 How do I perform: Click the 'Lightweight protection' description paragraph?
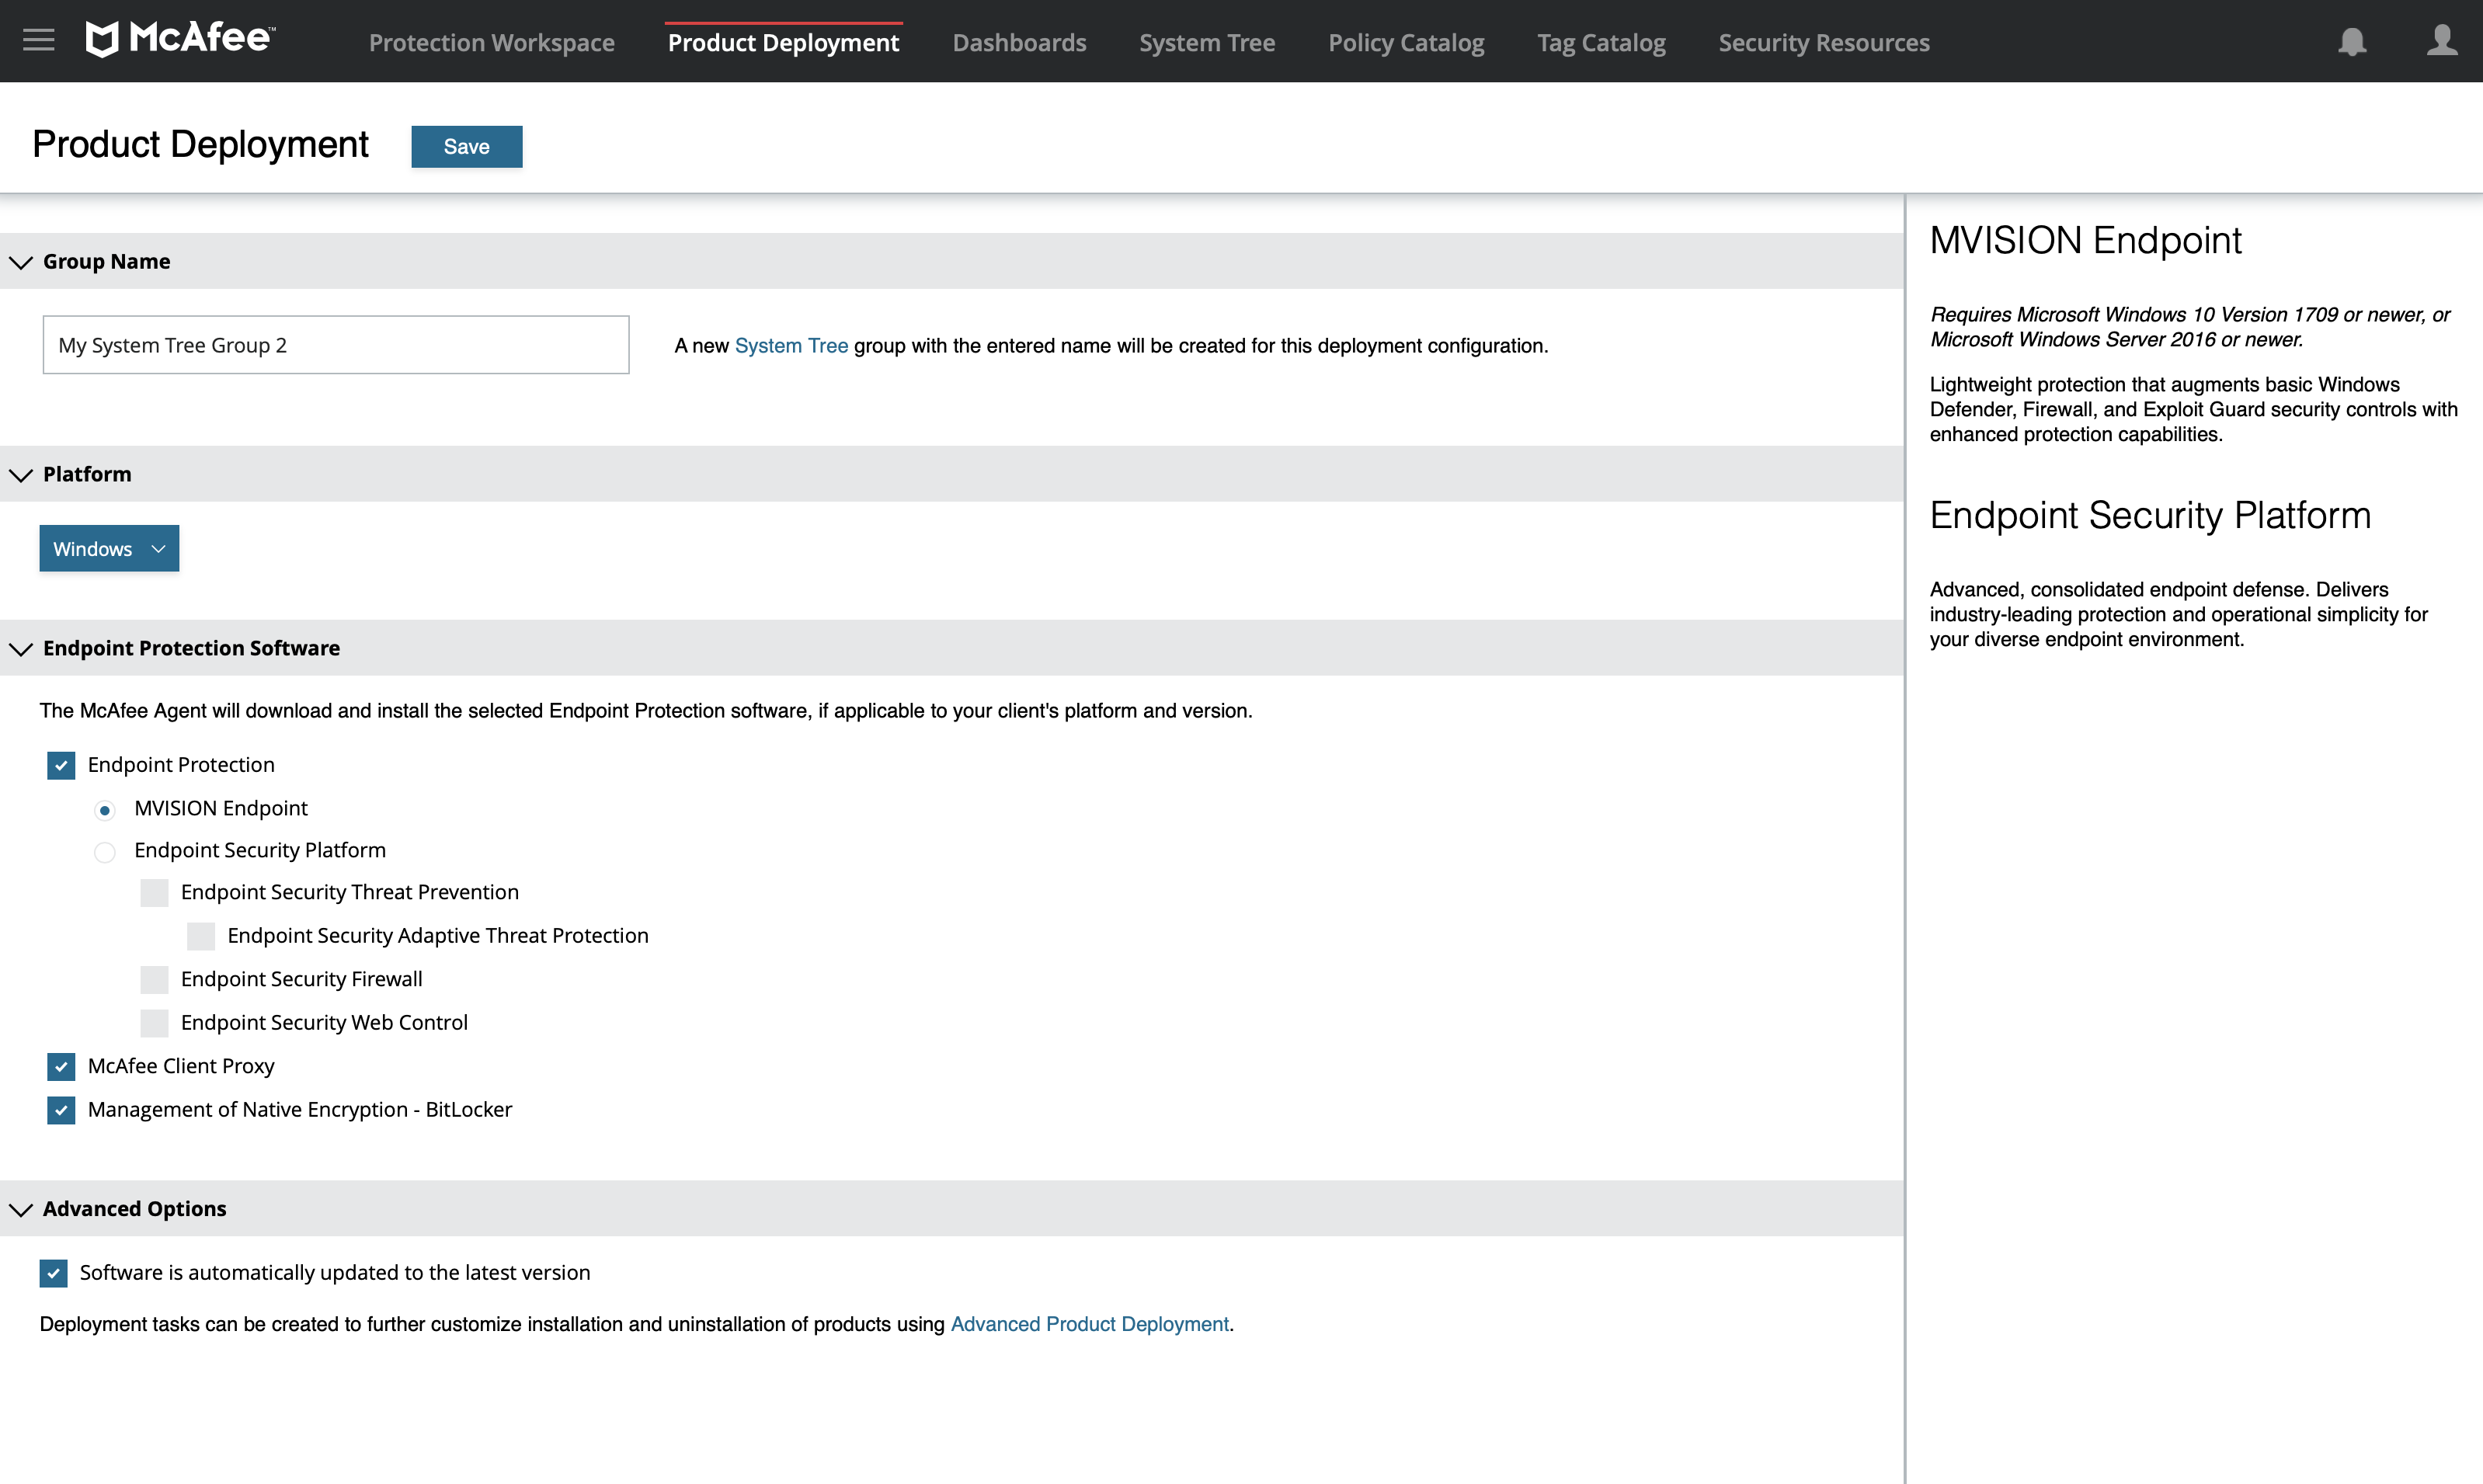tap(2193, 409)
